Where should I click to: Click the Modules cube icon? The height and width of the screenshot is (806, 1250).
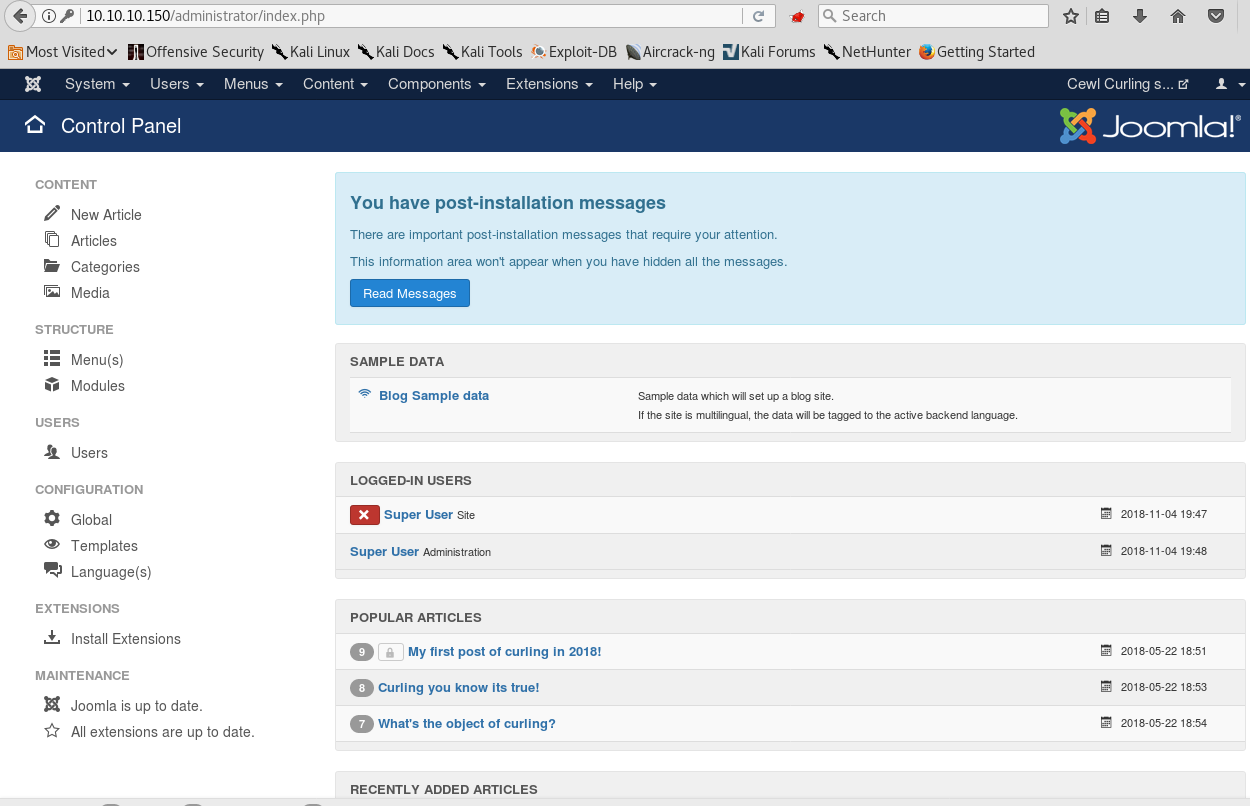tap(52, 385)
